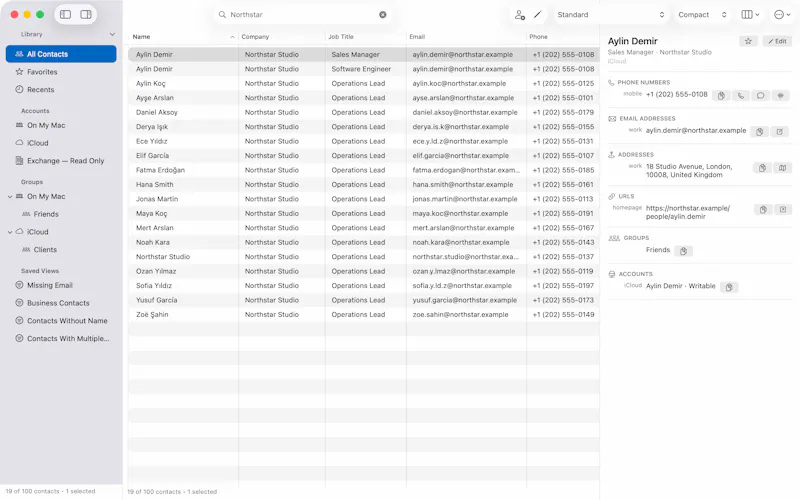Click phone +1 (202) 555-0149 cell
800x500 pixels.
click(563, 315)
